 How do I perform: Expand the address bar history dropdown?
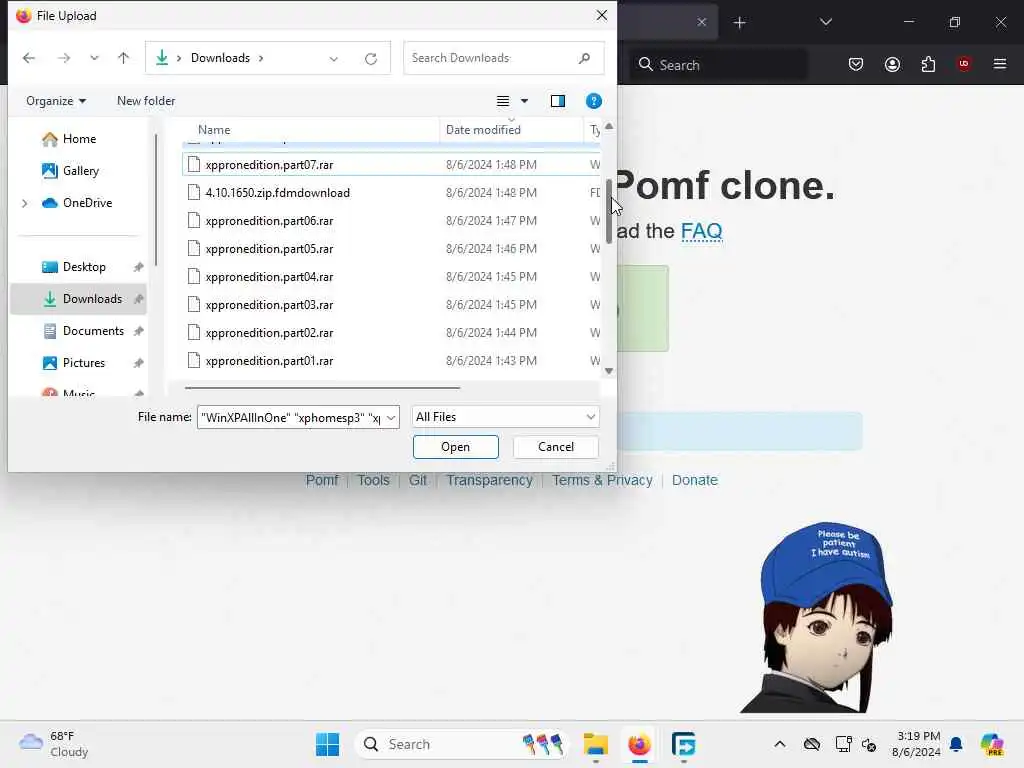tap(334, 59)
